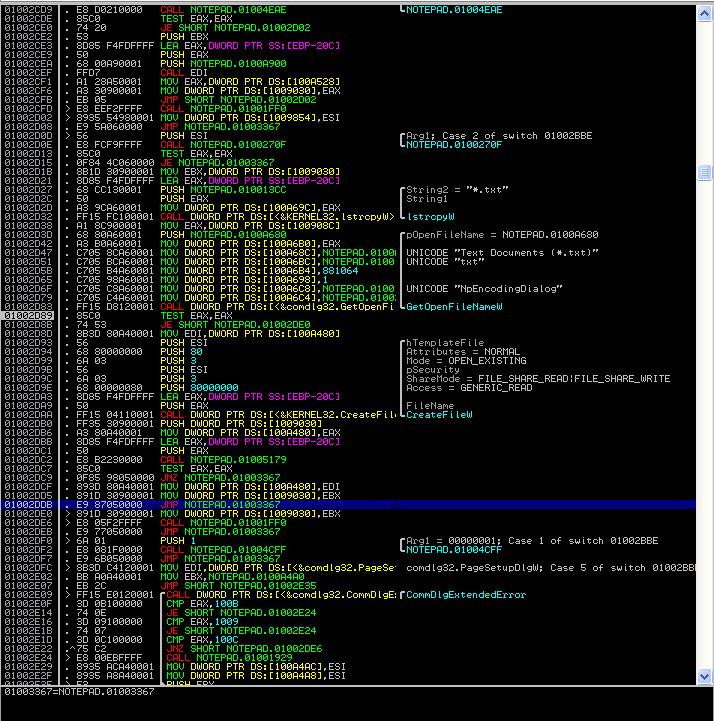Screen dimensions: 714x721
Task: Select the GetOpenFileNameW call instruction at 01002D83
Action: click(x=277, y=307)
